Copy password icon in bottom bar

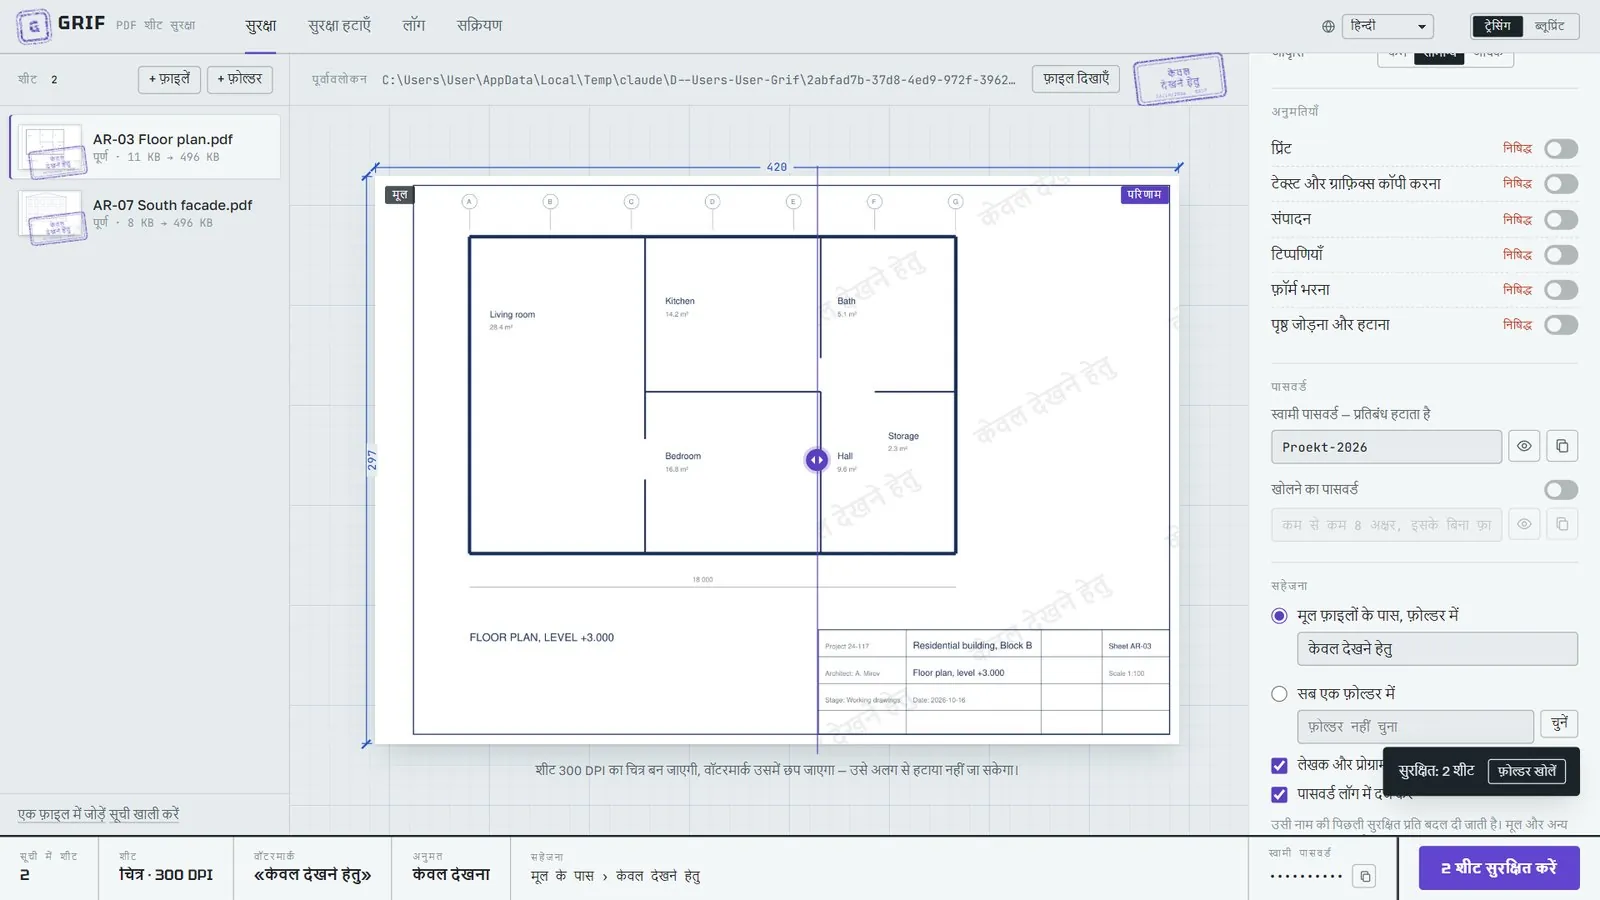(1365, 876)
